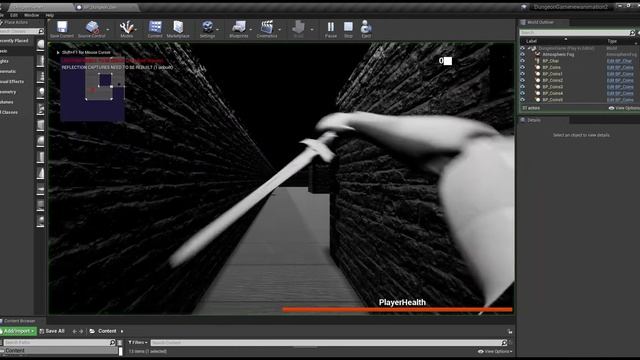
Task: Pause the running game simulation
Action: coord(331,29)
